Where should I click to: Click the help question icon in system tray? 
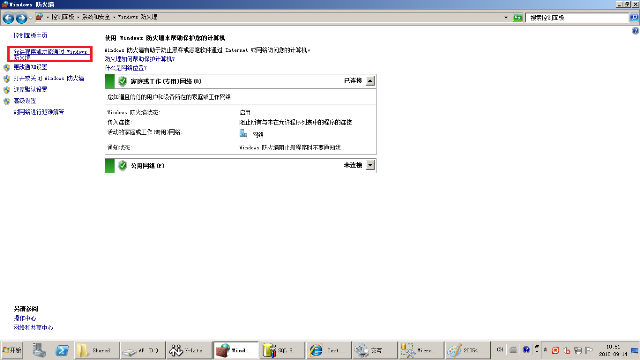pos(526,350)
